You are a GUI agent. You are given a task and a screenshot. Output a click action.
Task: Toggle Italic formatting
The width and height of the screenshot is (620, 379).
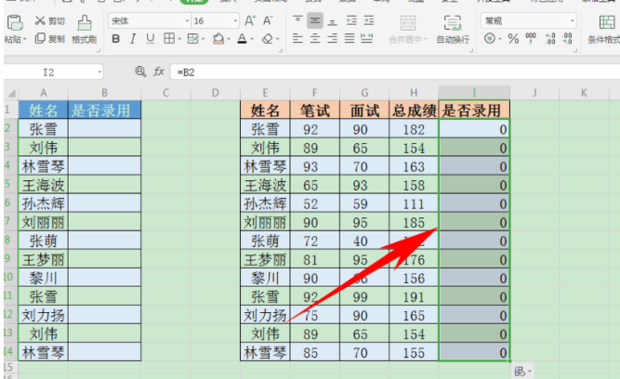coord(133,38)
